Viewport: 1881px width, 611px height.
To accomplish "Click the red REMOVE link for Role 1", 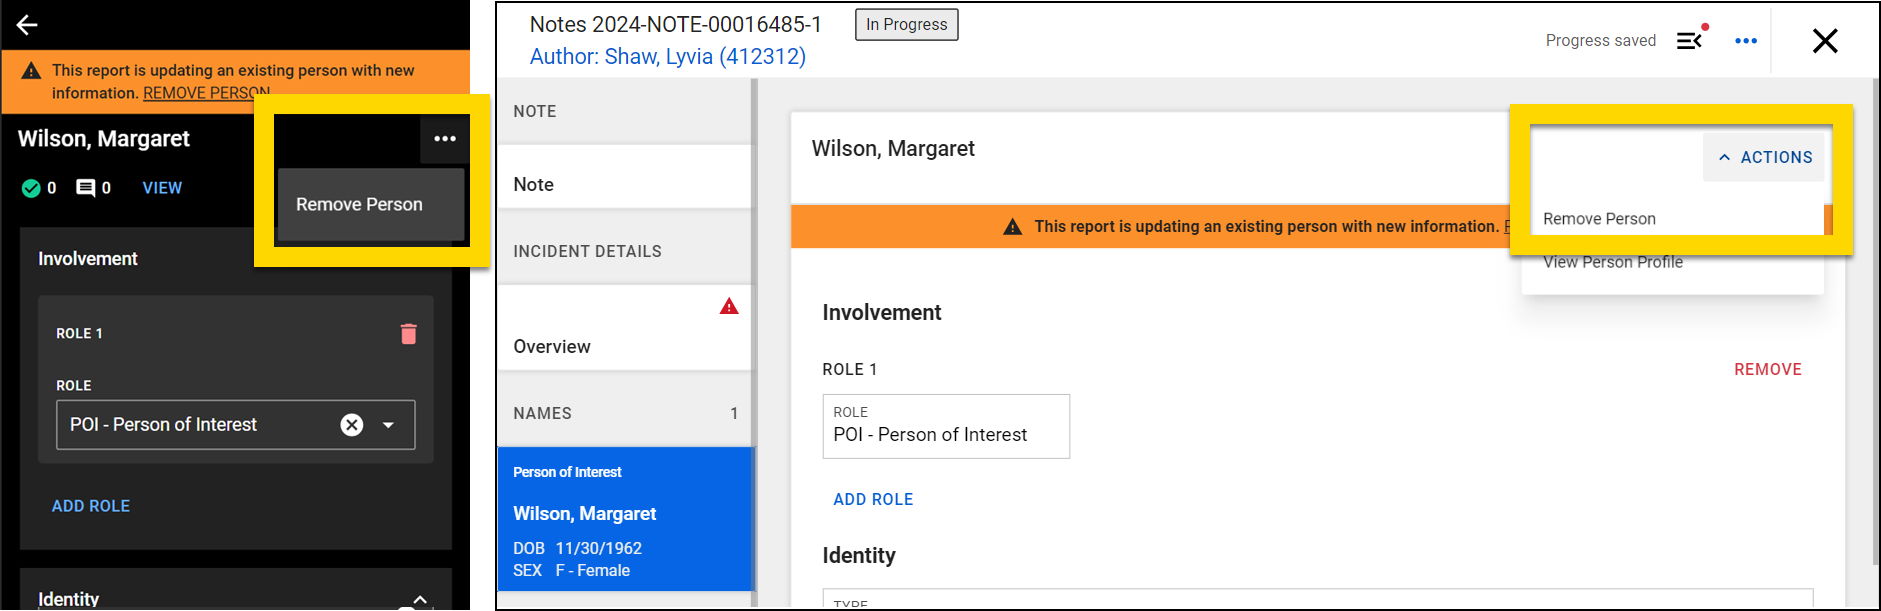I will (1767, 369).
